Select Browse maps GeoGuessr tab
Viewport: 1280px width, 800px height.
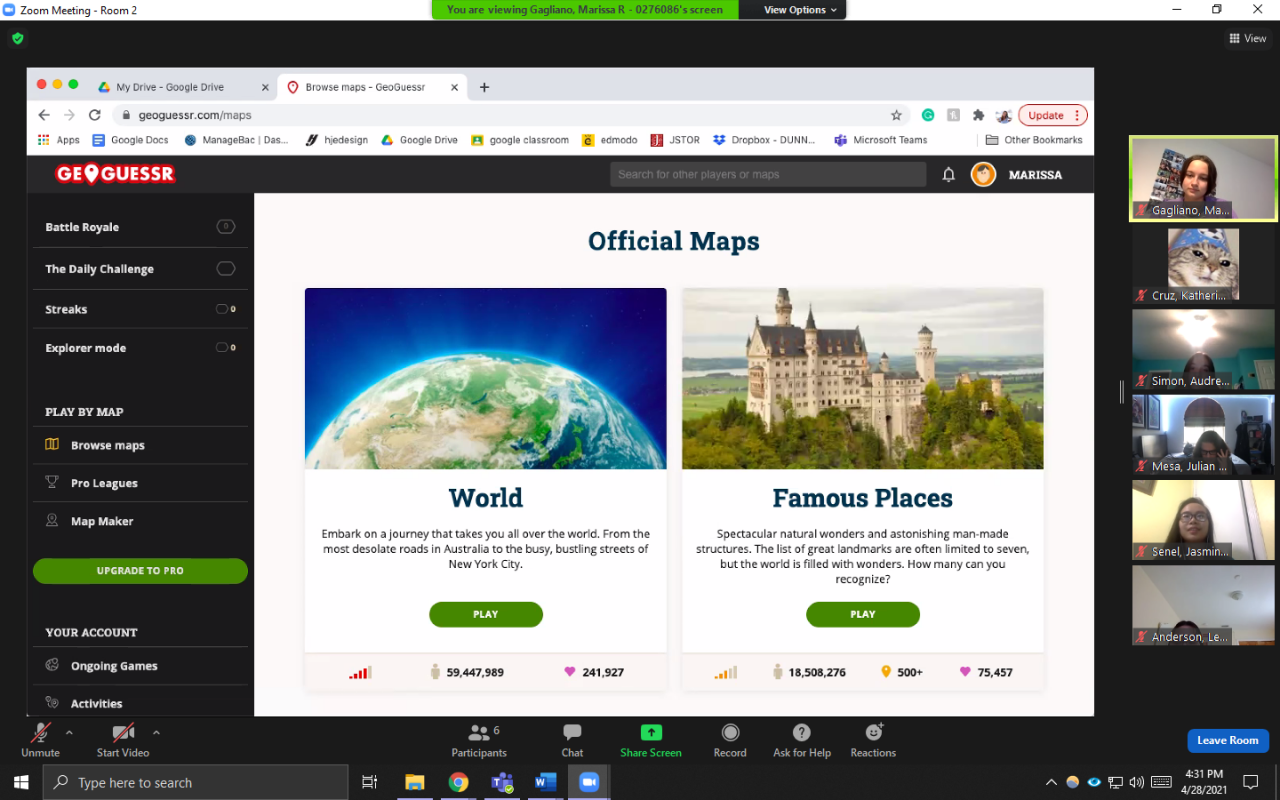tap(365, 87)
